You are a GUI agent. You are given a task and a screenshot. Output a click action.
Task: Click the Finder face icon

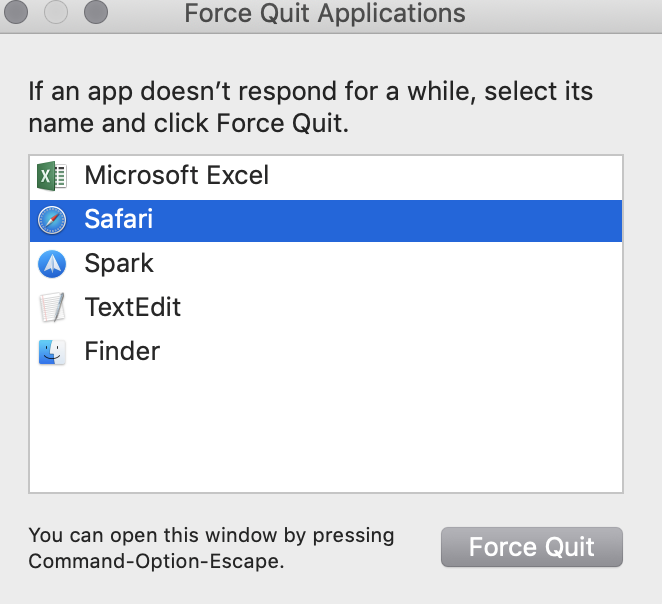[51, 352]
